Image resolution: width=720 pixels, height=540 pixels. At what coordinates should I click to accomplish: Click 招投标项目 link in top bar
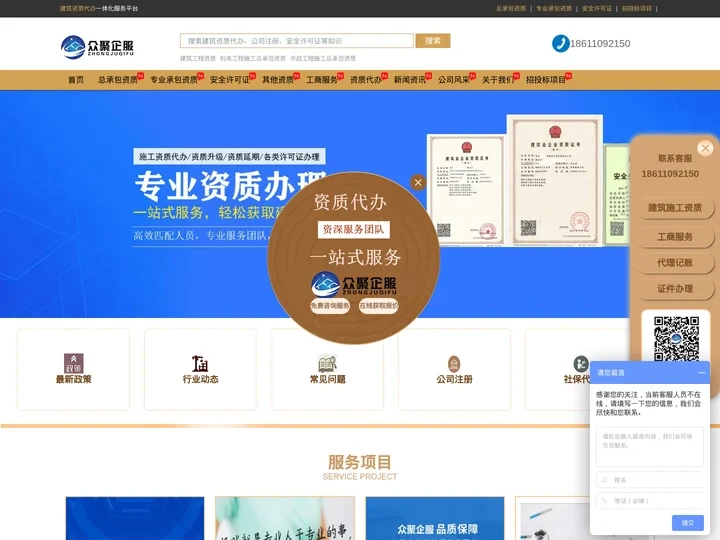(637, 8)
